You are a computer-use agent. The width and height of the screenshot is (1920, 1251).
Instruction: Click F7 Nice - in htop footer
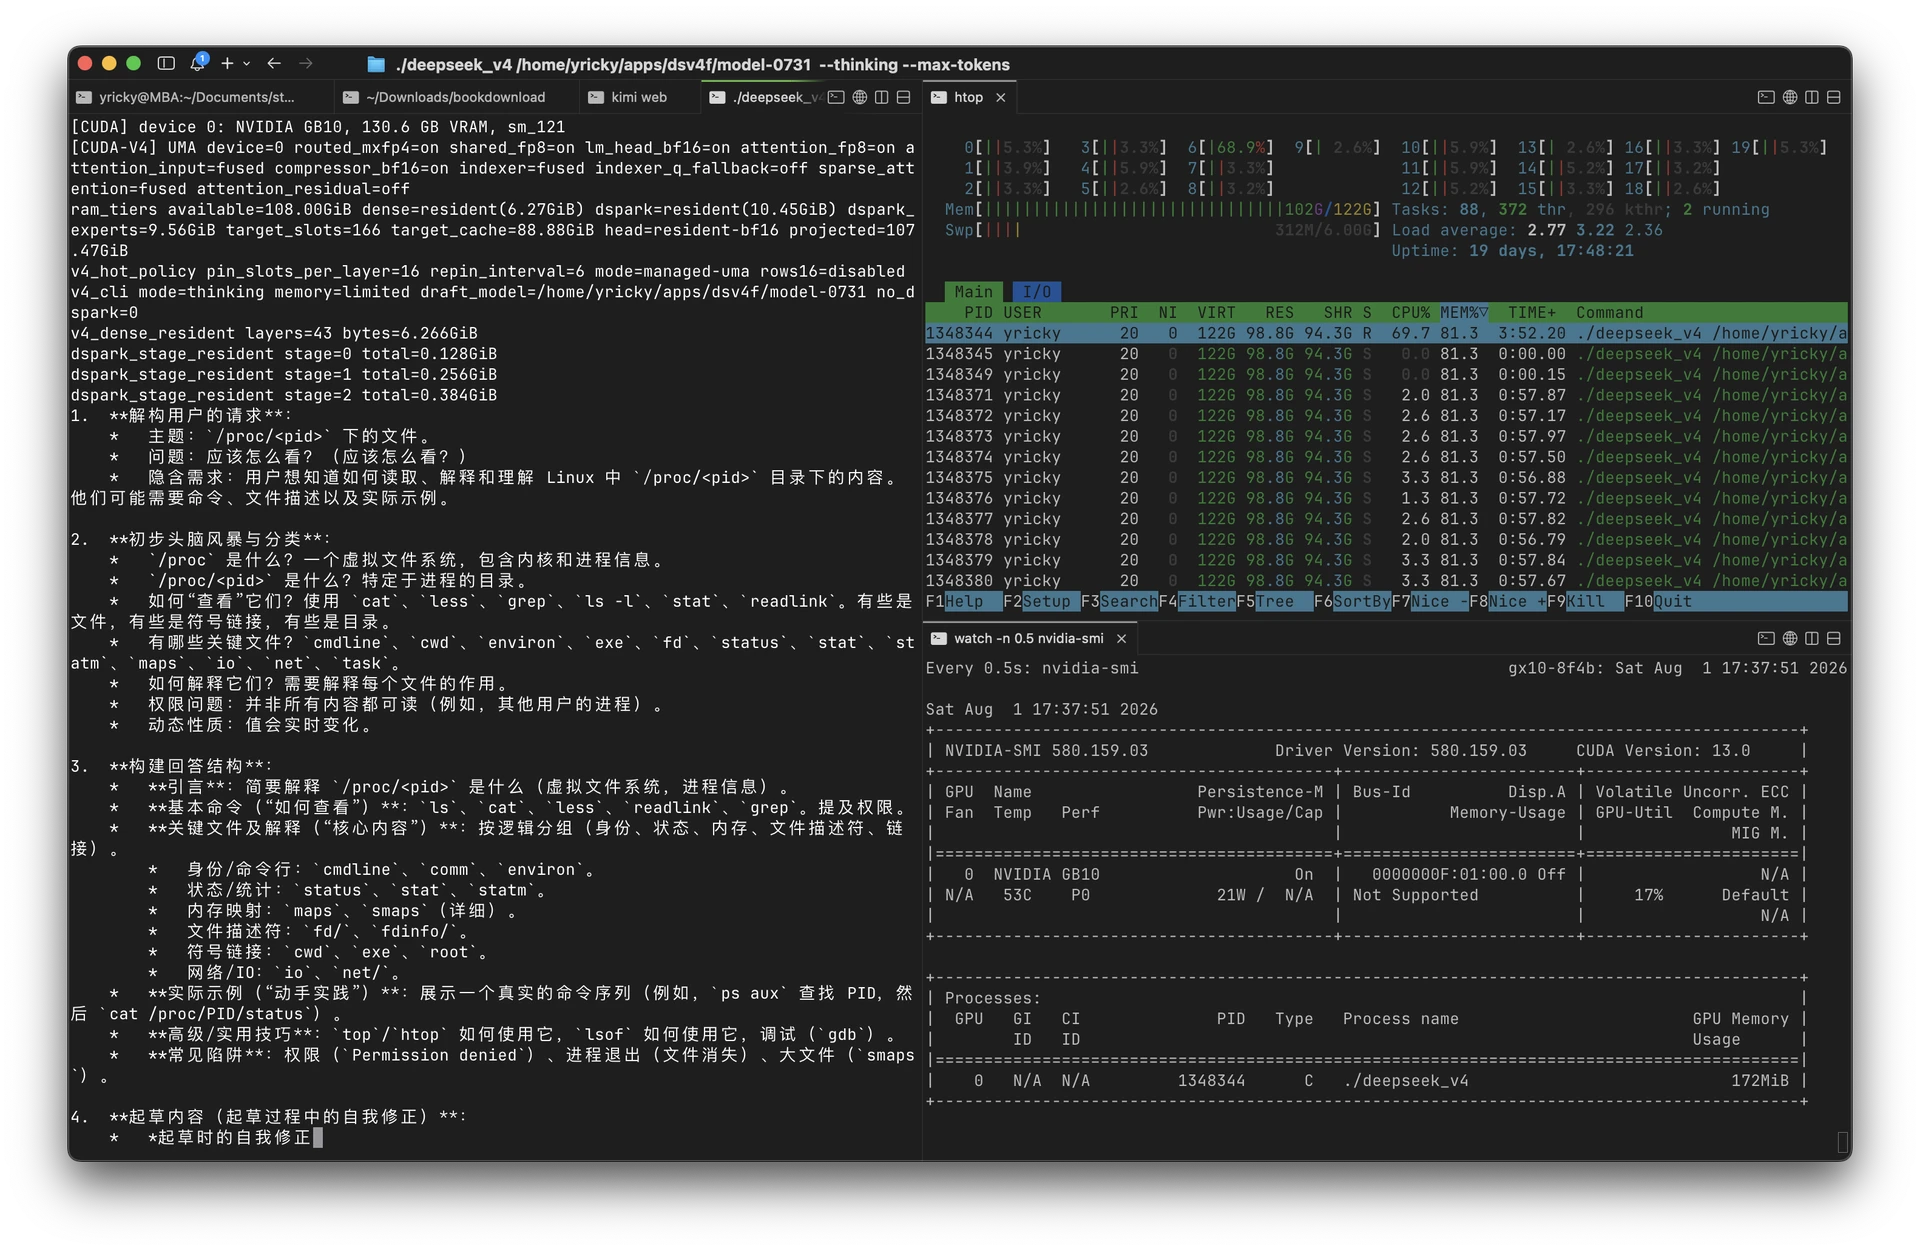click(1429, 601)
